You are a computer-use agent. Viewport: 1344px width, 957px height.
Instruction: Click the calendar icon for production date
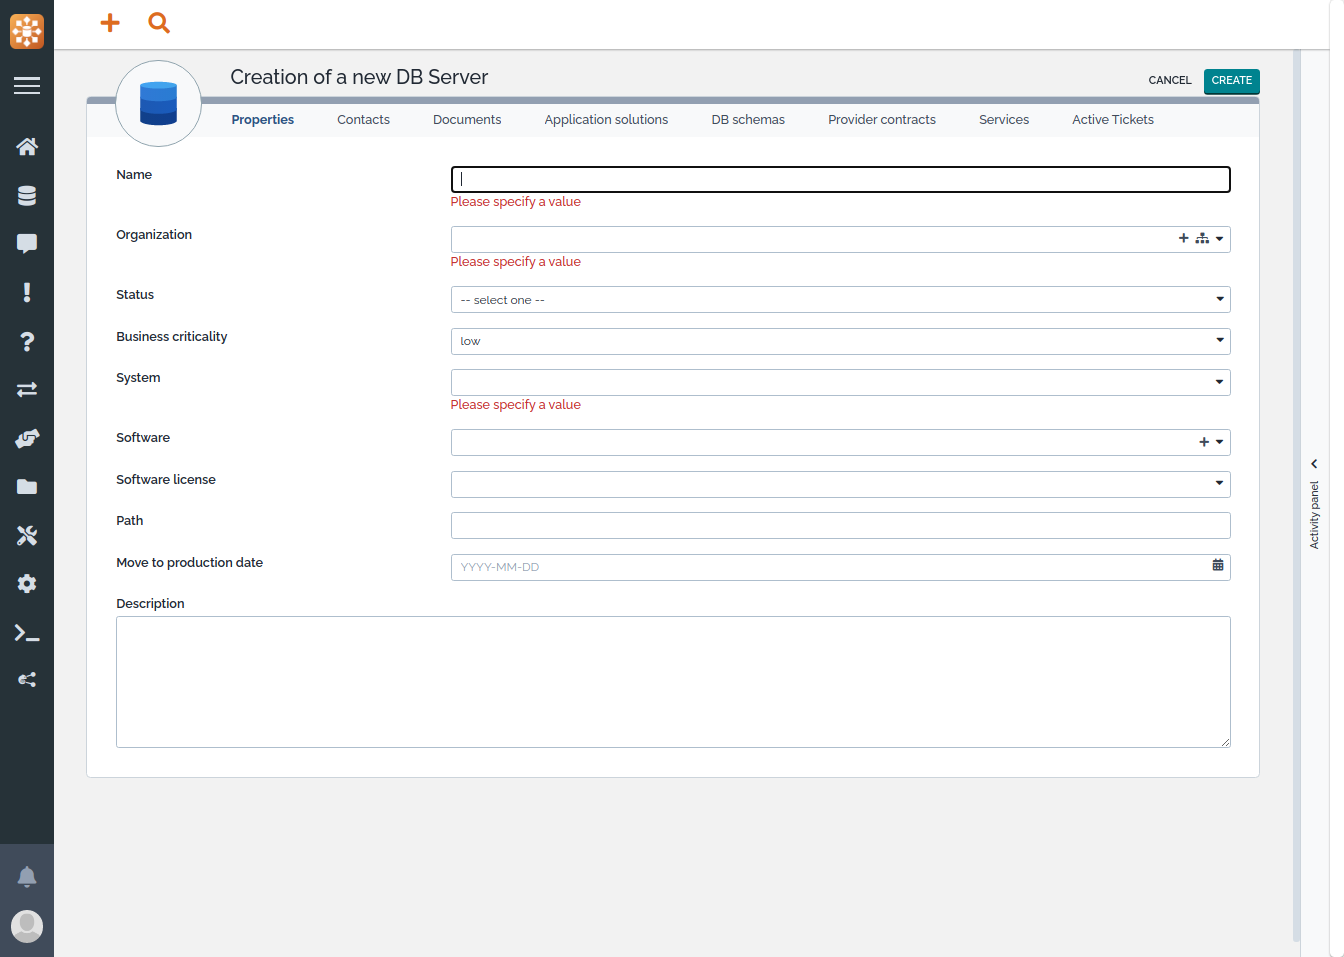(x=1217, y=566)
